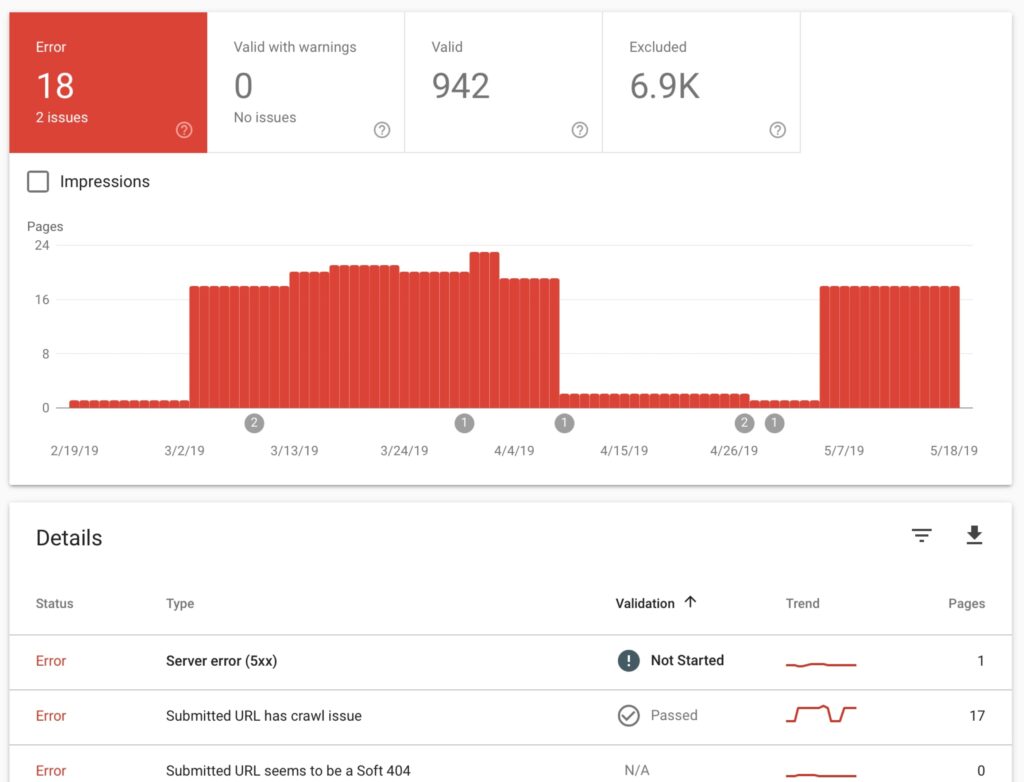Image resolution: width=1024 pixels, height=782 pixels.
Task: Click the Not Started validation status icon
Action: [x=629, y=660]
